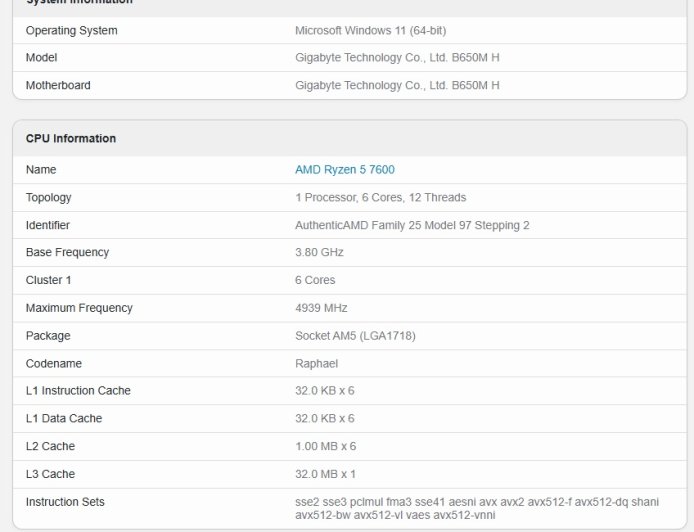Click the 'L3 Cache' label

click(50, 474)
